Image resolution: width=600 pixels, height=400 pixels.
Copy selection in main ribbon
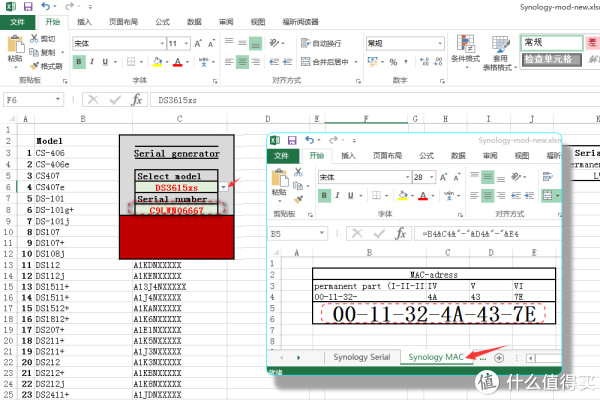pos(43,52)
